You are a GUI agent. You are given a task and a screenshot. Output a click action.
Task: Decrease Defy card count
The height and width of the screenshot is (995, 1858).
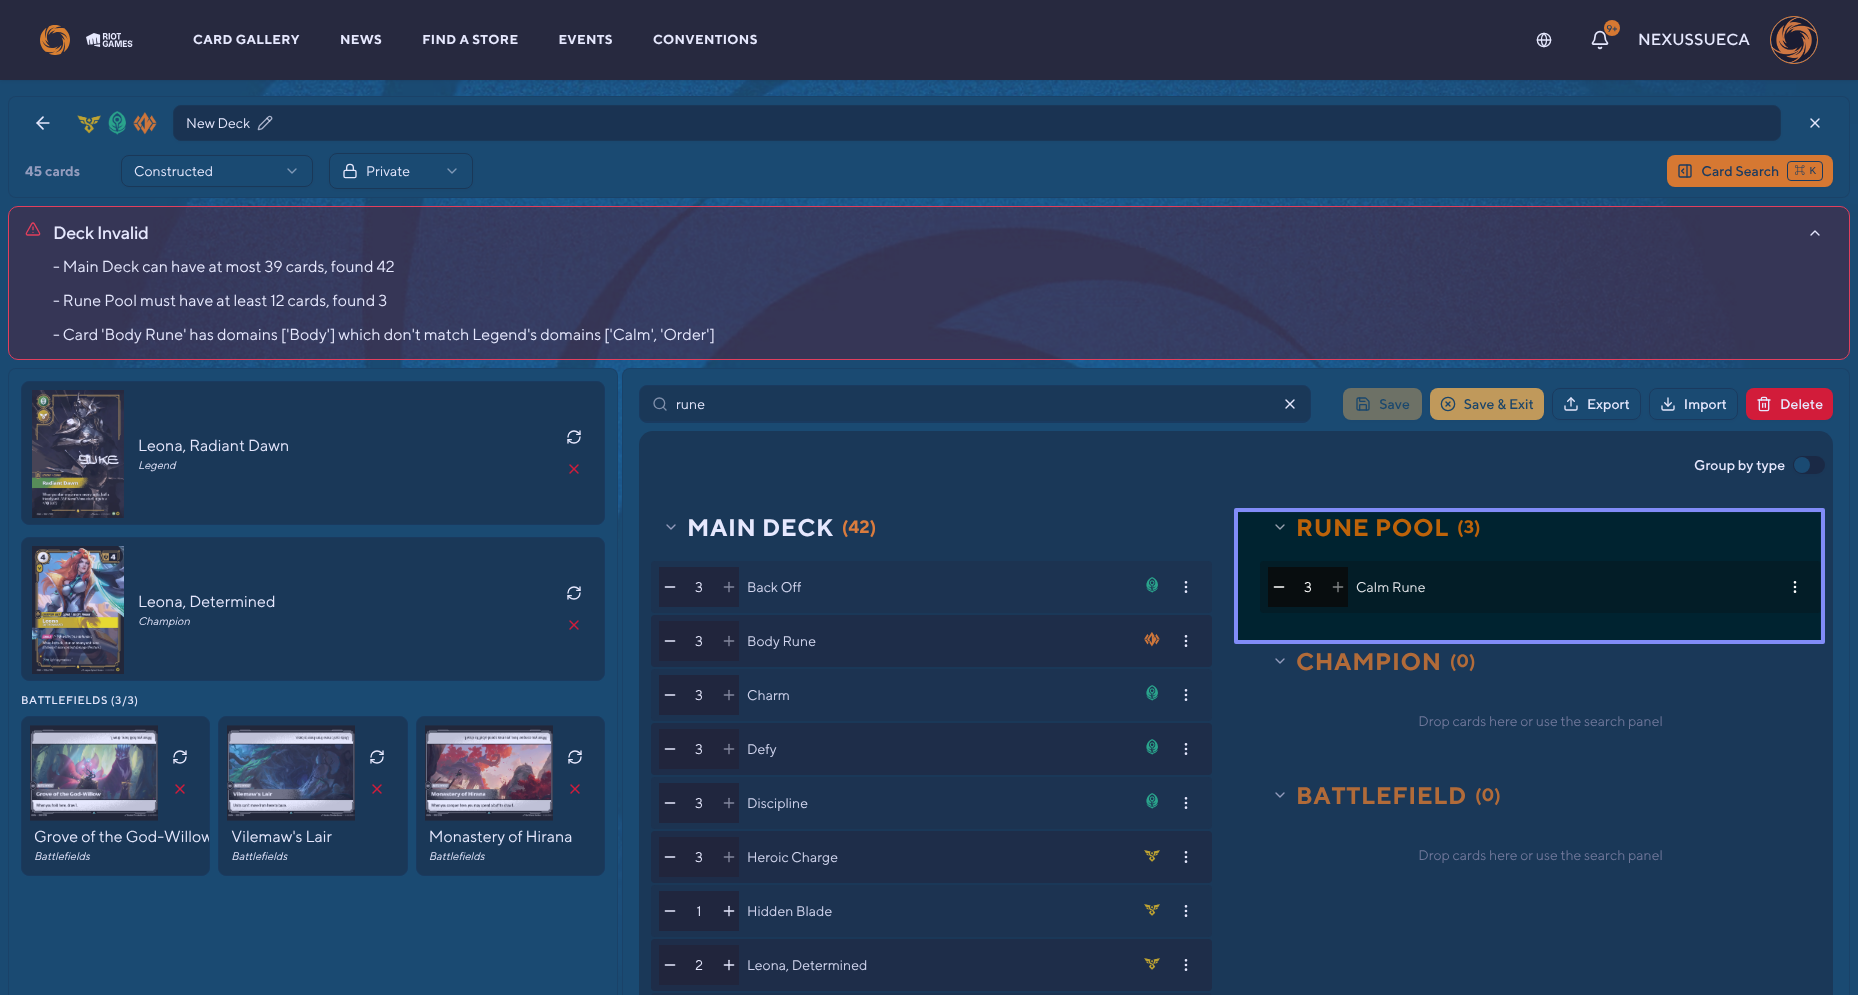coord(670,749)
